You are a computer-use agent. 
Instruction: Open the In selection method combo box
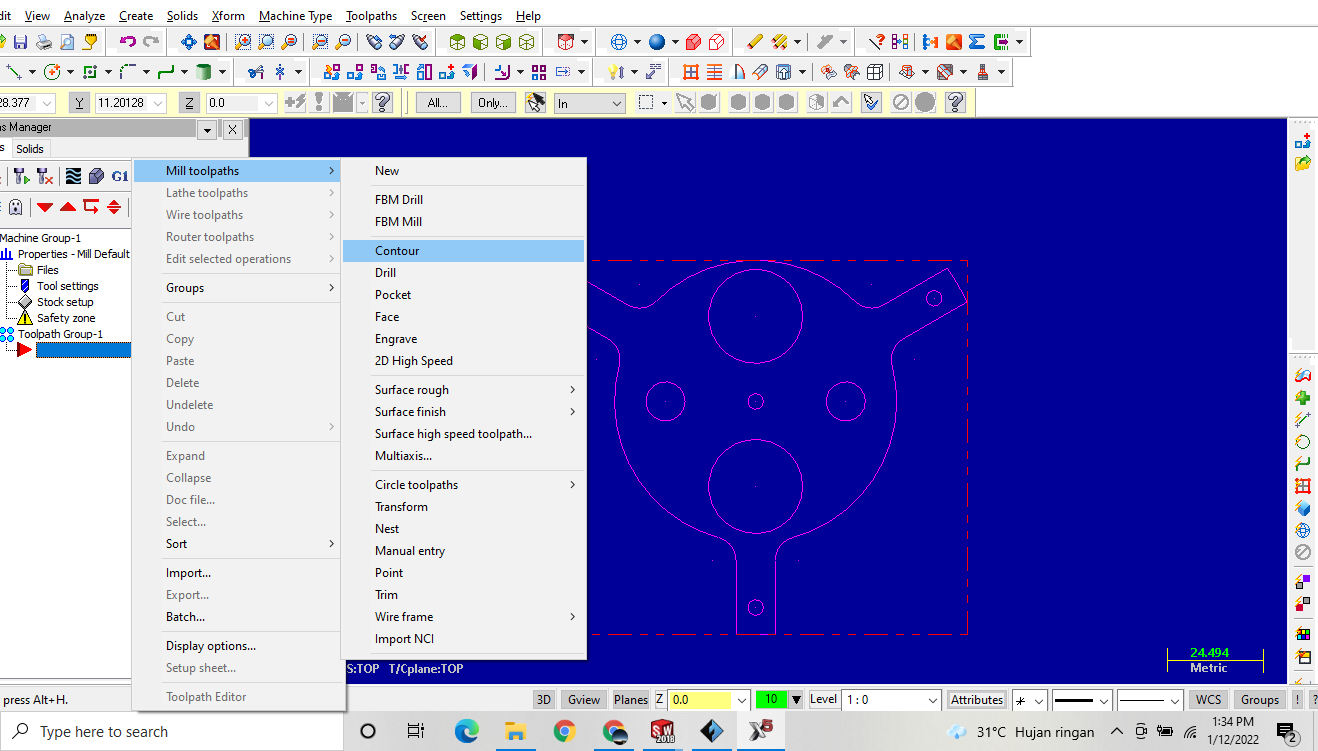(x=588, y=102)
